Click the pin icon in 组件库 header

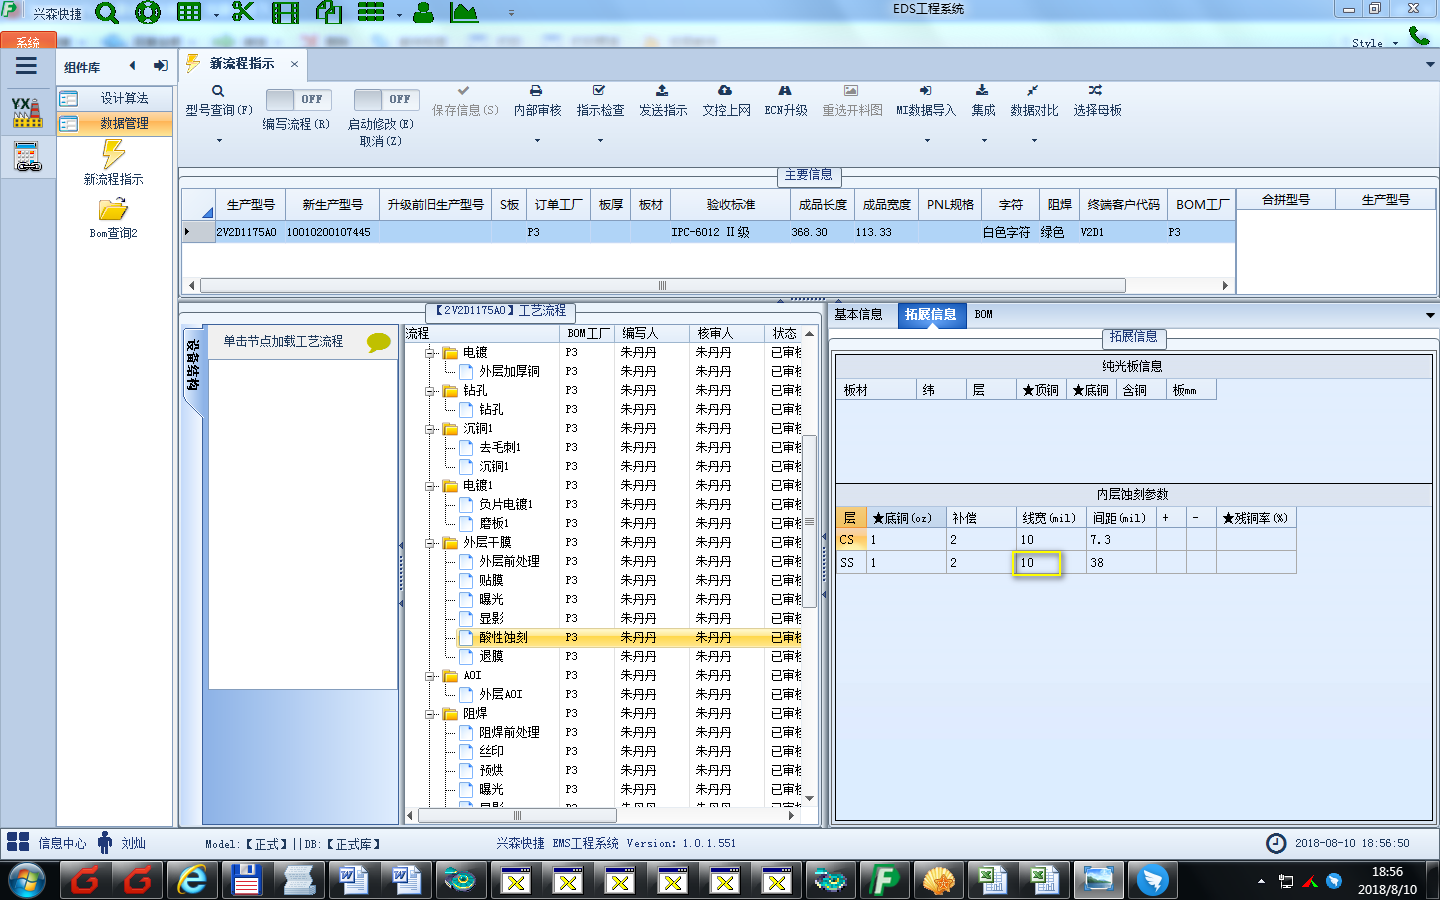tap(160, 66)
